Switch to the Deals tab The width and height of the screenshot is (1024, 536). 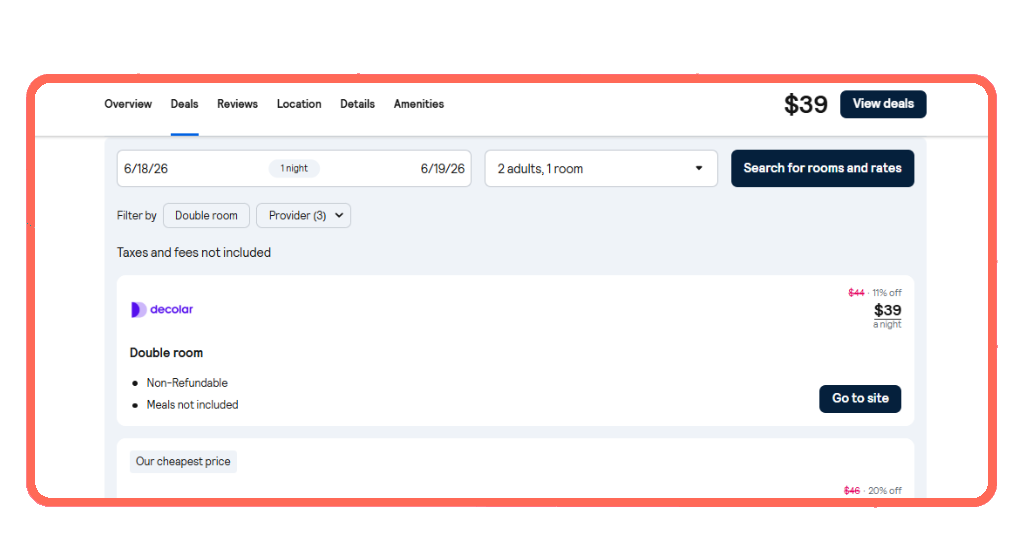[x=184, y=104]
